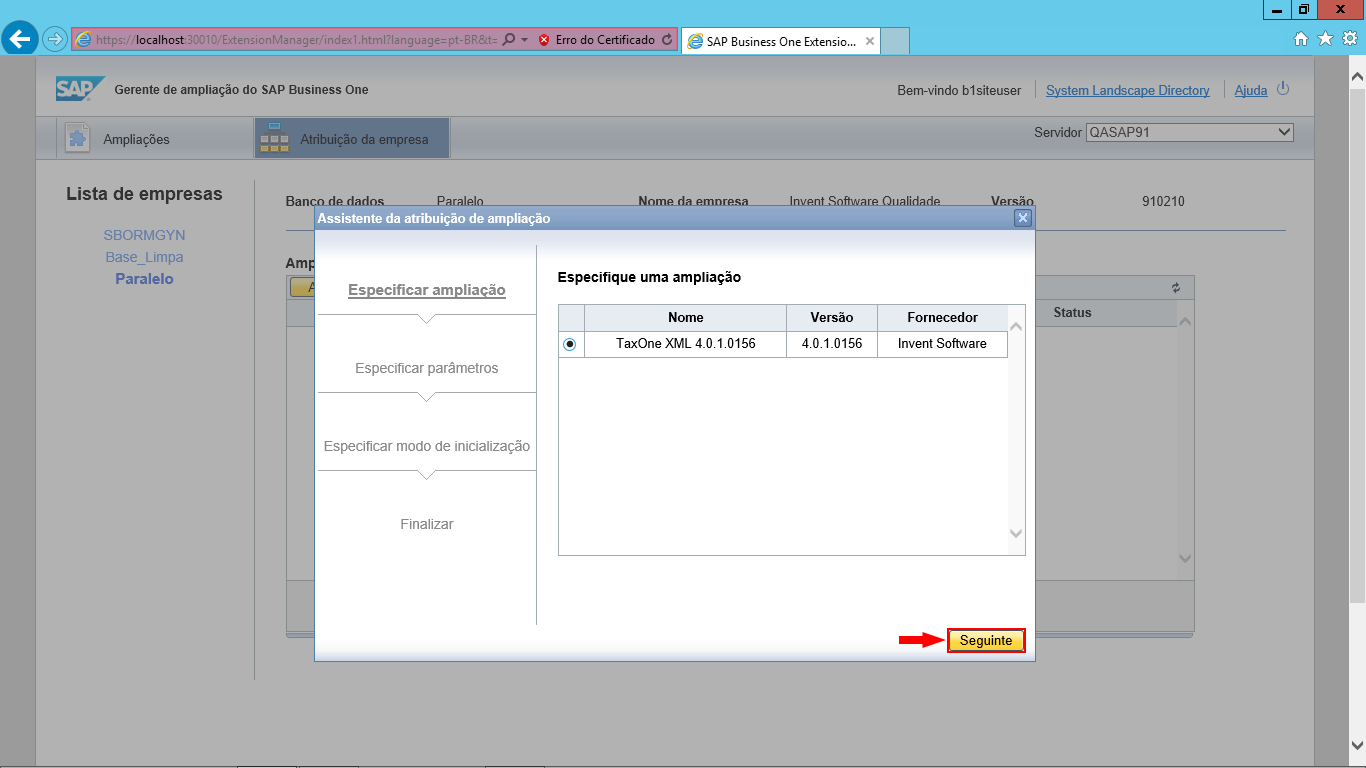Image resolution: width=1366 pixels, height=768 pixels.
Task: Open the Internet Explorer Tools gear icon
Action: 1349,39
